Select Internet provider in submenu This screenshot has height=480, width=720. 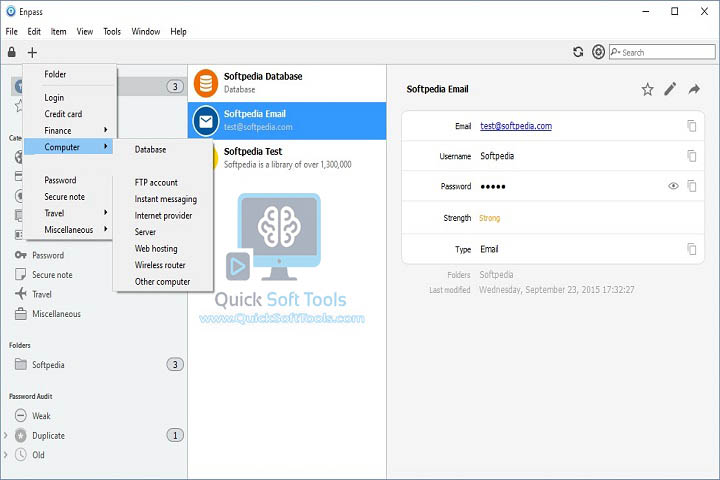[164, 215]
